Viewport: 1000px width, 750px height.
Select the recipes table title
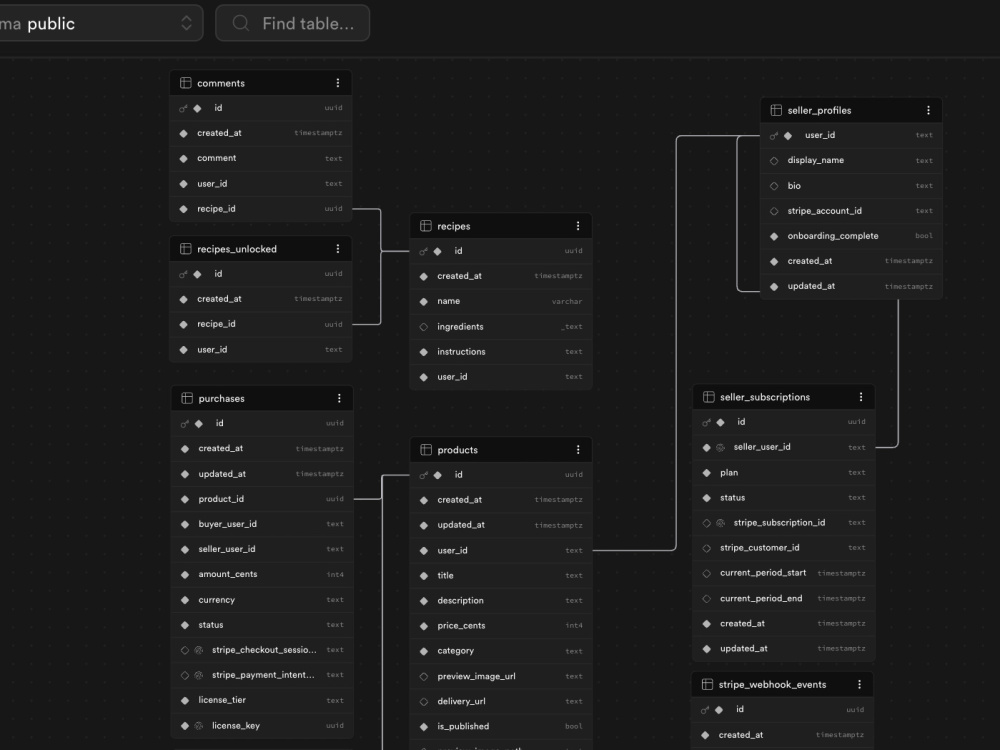coord(453,226)
